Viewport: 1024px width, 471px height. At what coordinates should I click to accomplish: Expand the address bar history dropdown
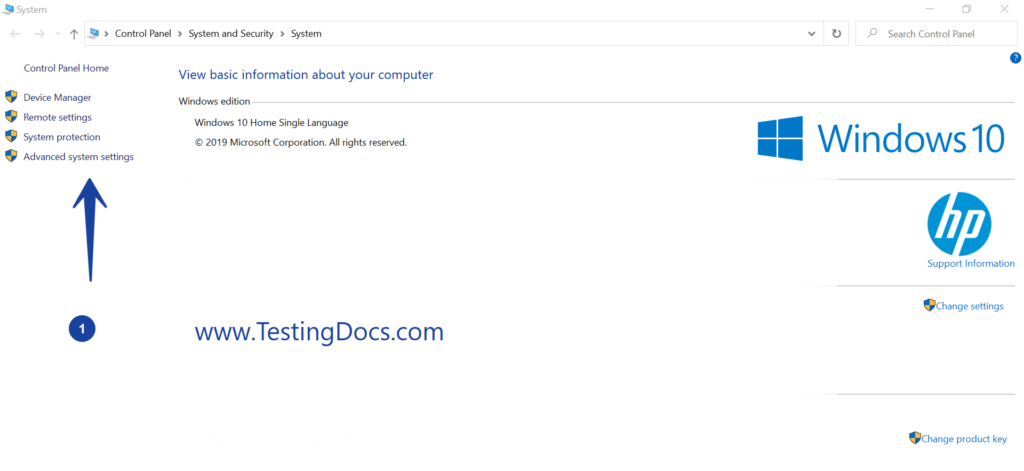(x=812, y=34)
